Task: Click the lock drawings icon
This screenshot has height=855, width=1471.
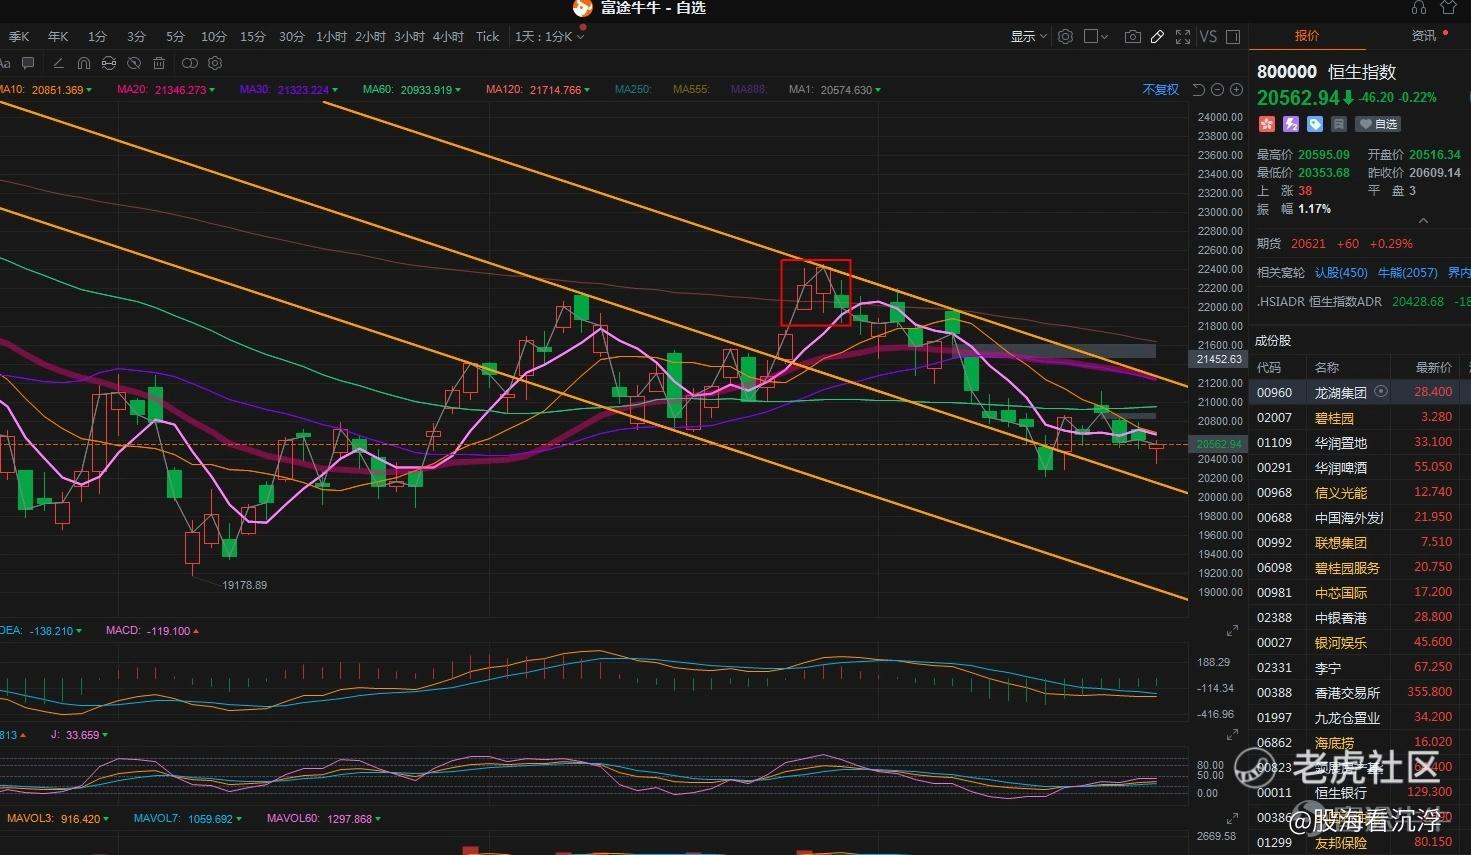Action: (x=109, y=63)
